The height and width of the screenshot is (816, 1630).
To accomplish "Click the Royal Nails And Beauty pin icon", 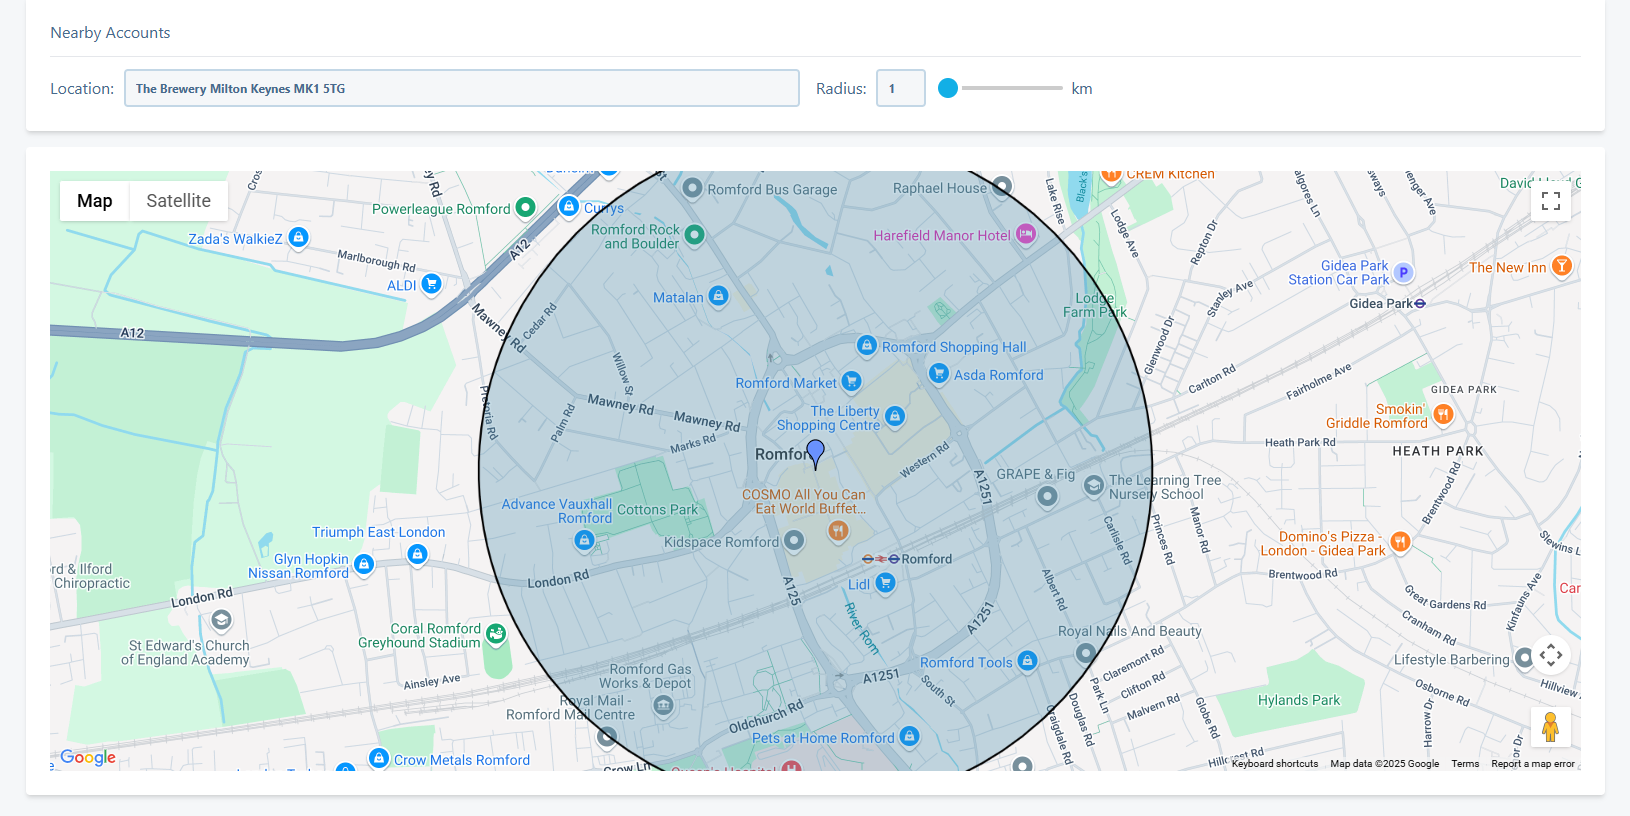I will (x=1086, y=653).
